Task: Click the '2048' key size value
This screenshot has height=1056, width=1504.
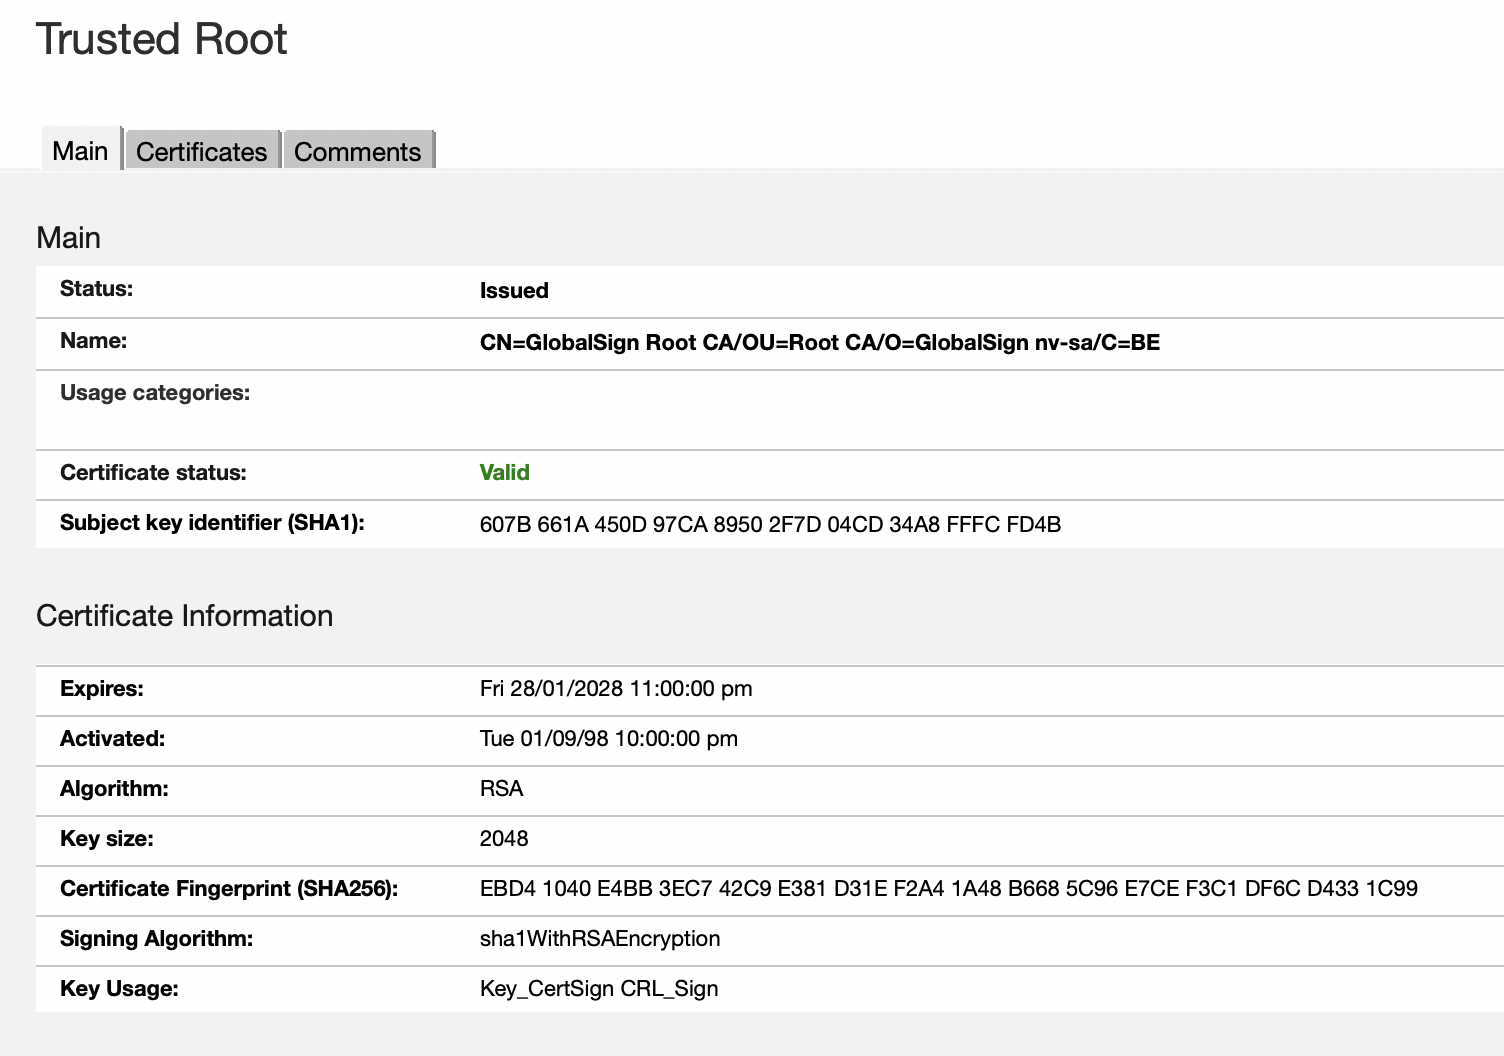Action: point(504,839)
